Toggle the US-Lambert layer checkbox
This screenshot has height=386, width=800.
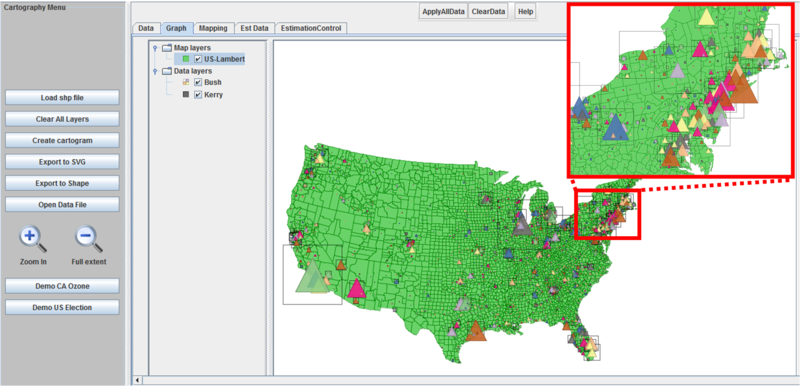click(x=198, y=59)
